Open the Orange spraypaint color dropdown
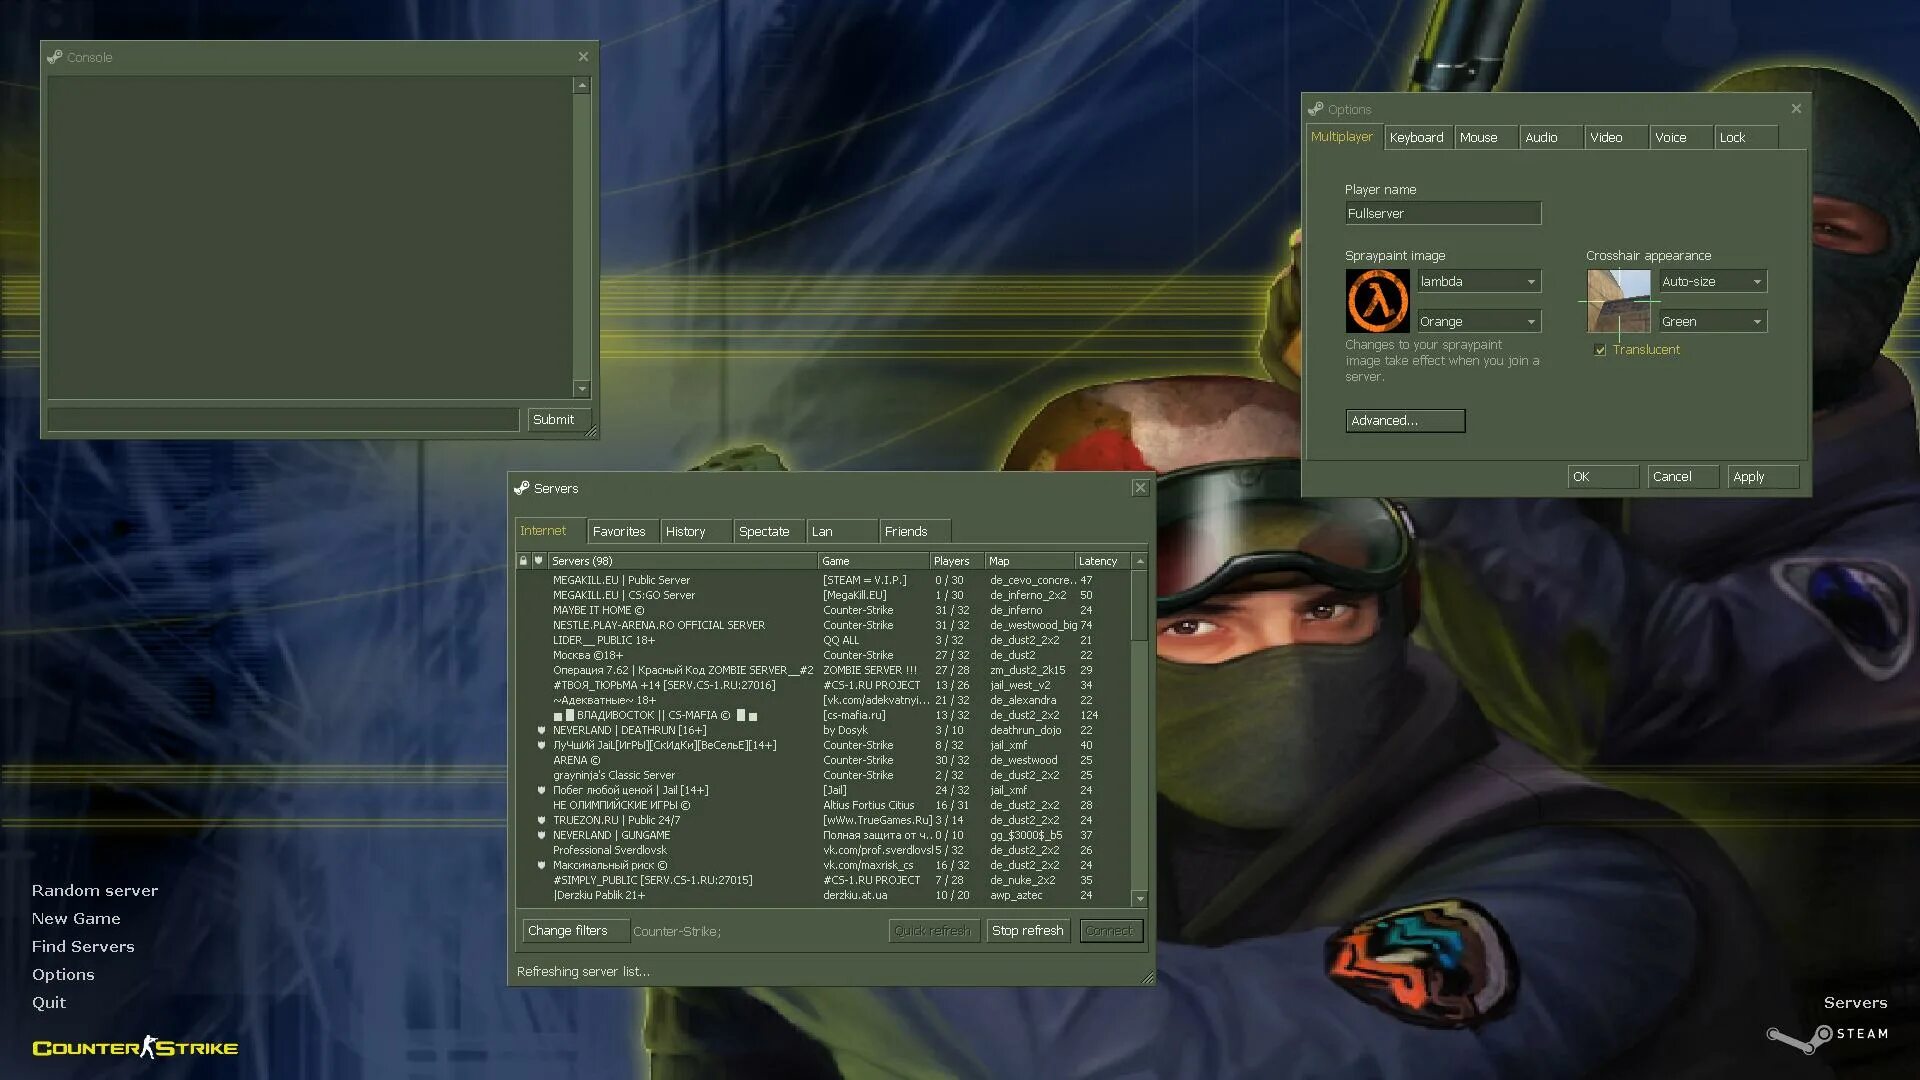 pyautogui.click(x=1479, y=322)
